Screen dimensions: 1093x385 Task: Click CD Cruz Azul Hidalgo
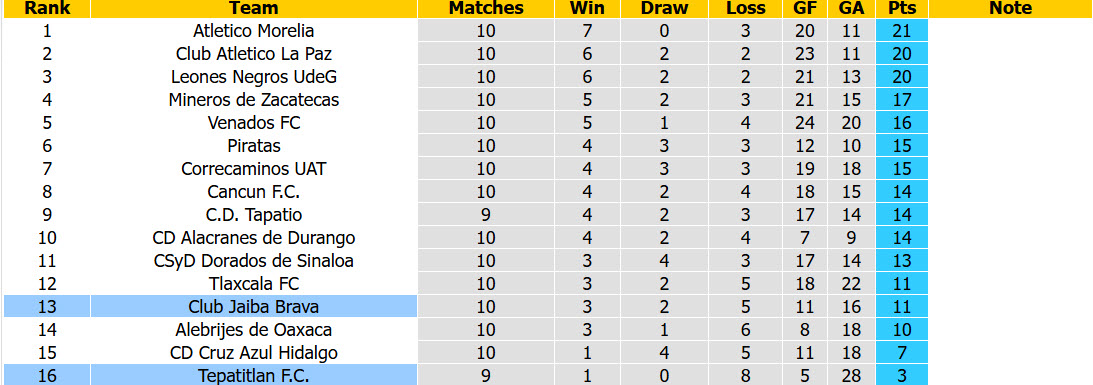254,353
